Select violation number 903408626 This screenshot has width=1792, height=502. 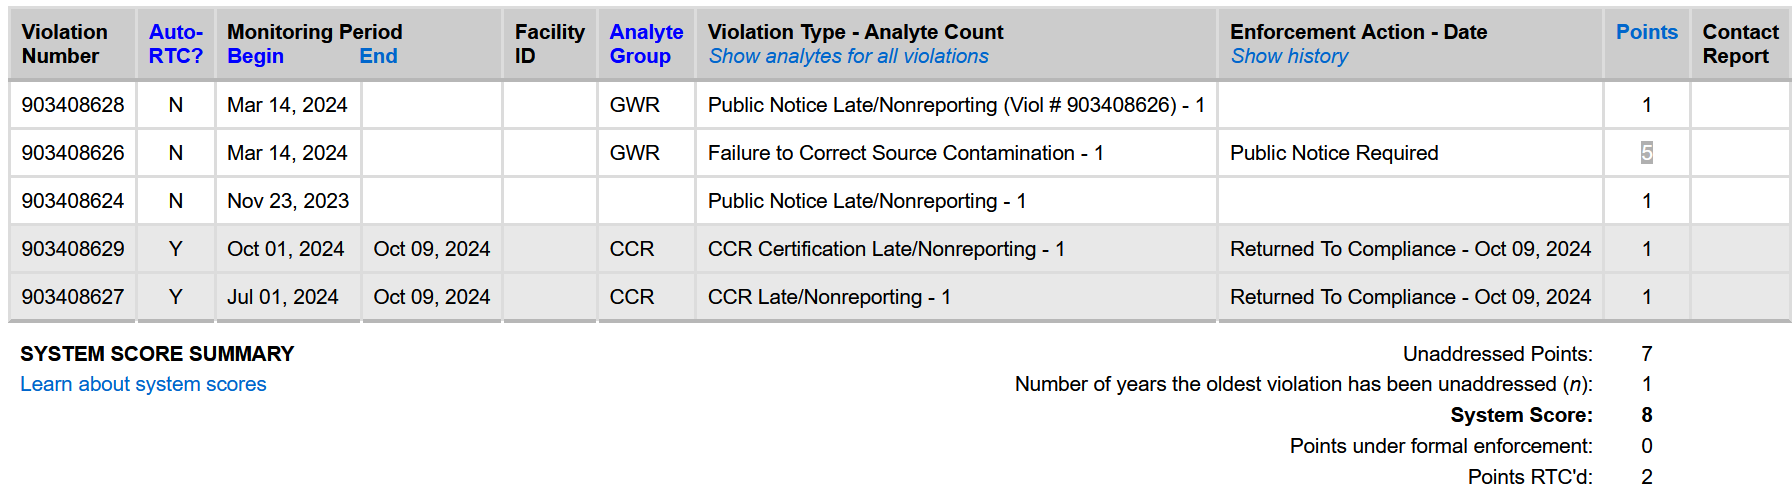coord(73,153)
